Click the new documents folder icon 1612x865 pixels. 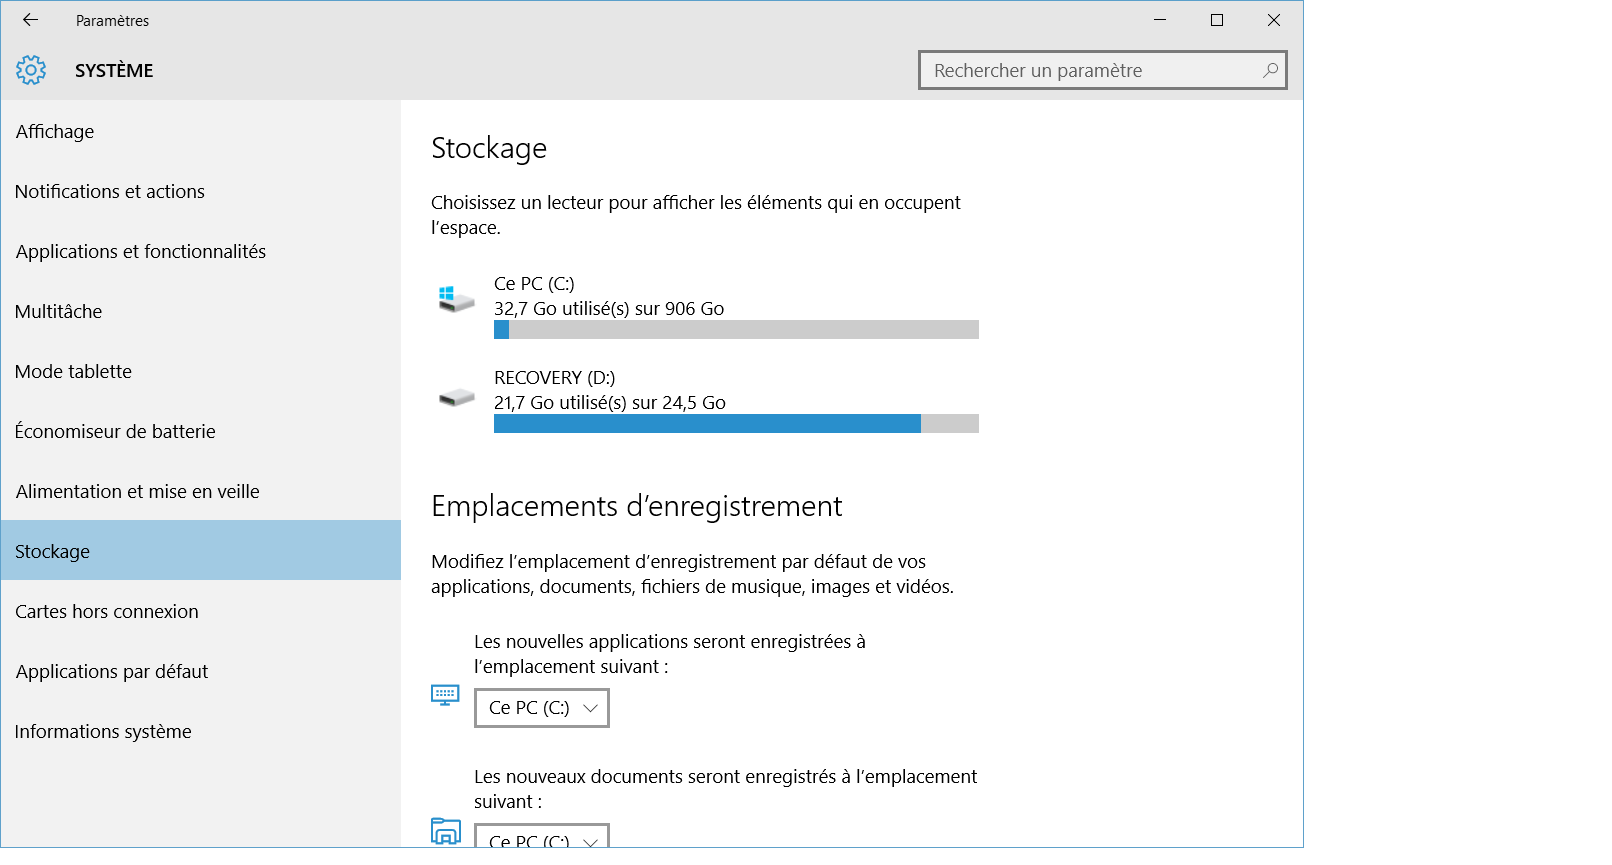point(445,831)
